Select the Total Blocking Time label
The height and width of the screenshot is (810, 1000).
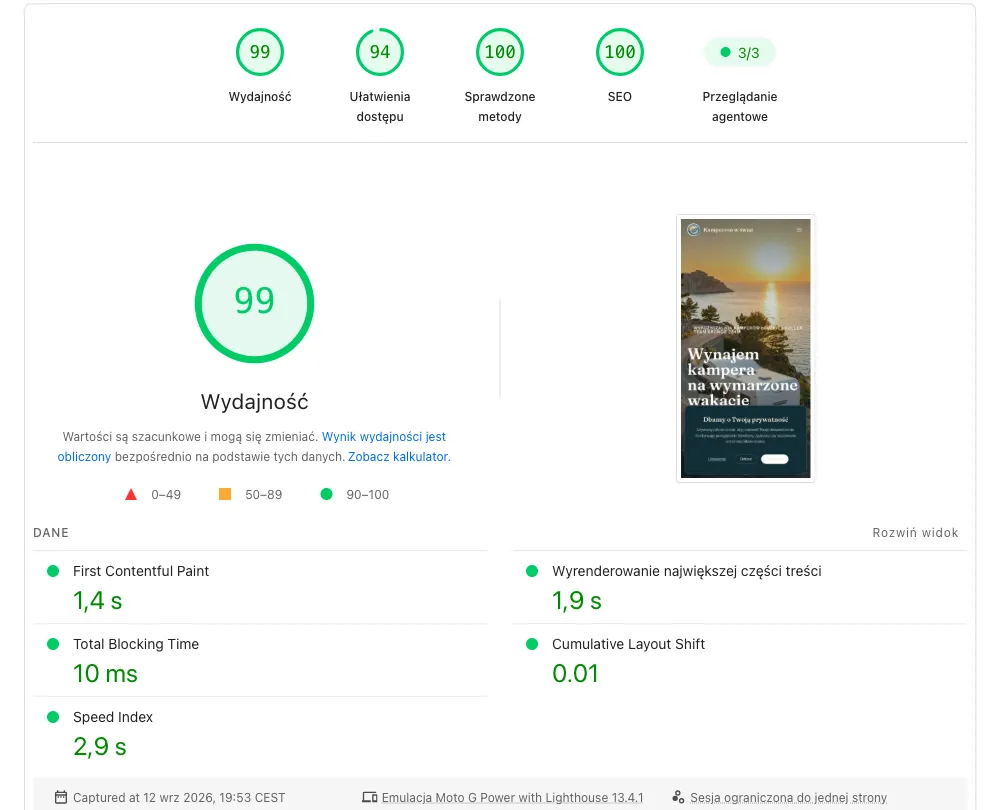coord(136,644)
